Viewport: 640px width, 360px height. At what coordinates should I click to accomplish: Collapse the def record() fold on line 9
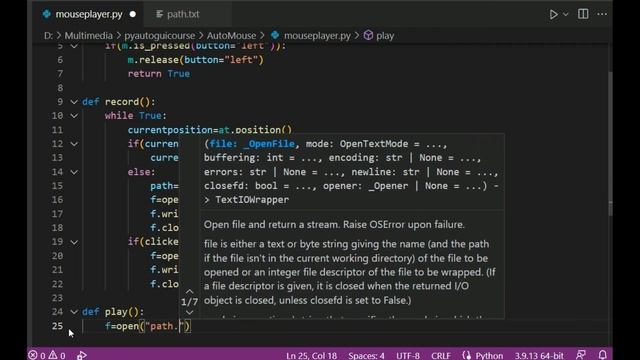tap(74, 102)
